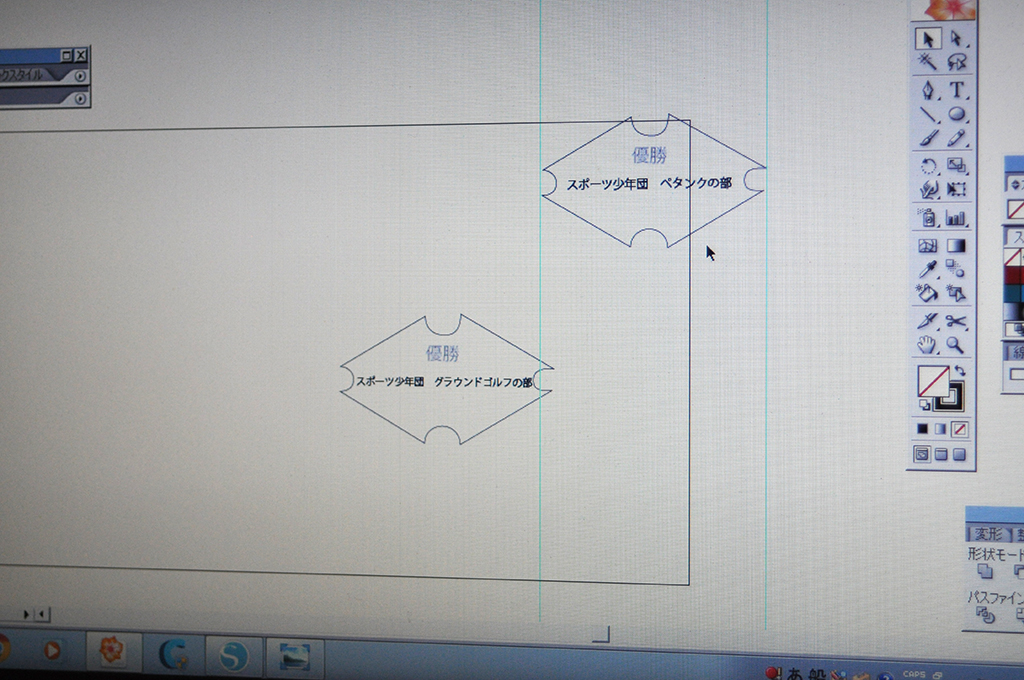Select the Hand tool

click(x=928, y=345)
